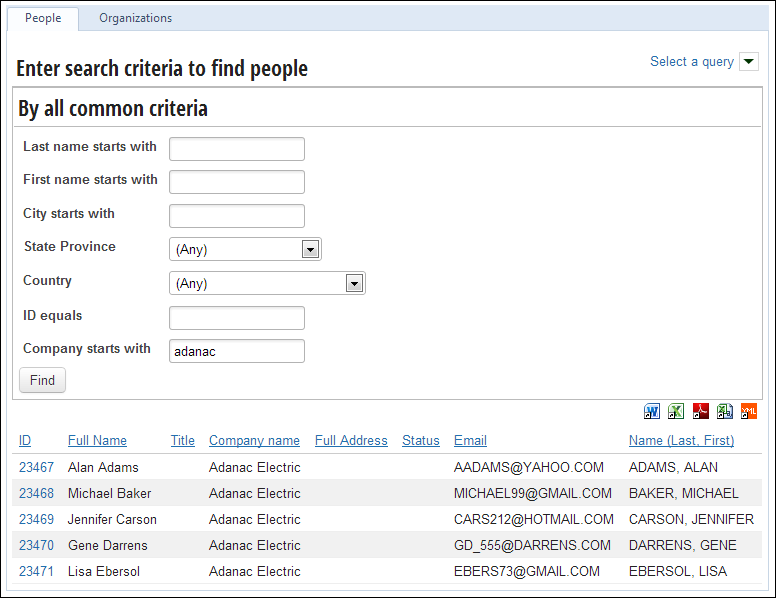The image size is (776, 598).
Task: Expand the Country dropdown
Action: [354, 284]
